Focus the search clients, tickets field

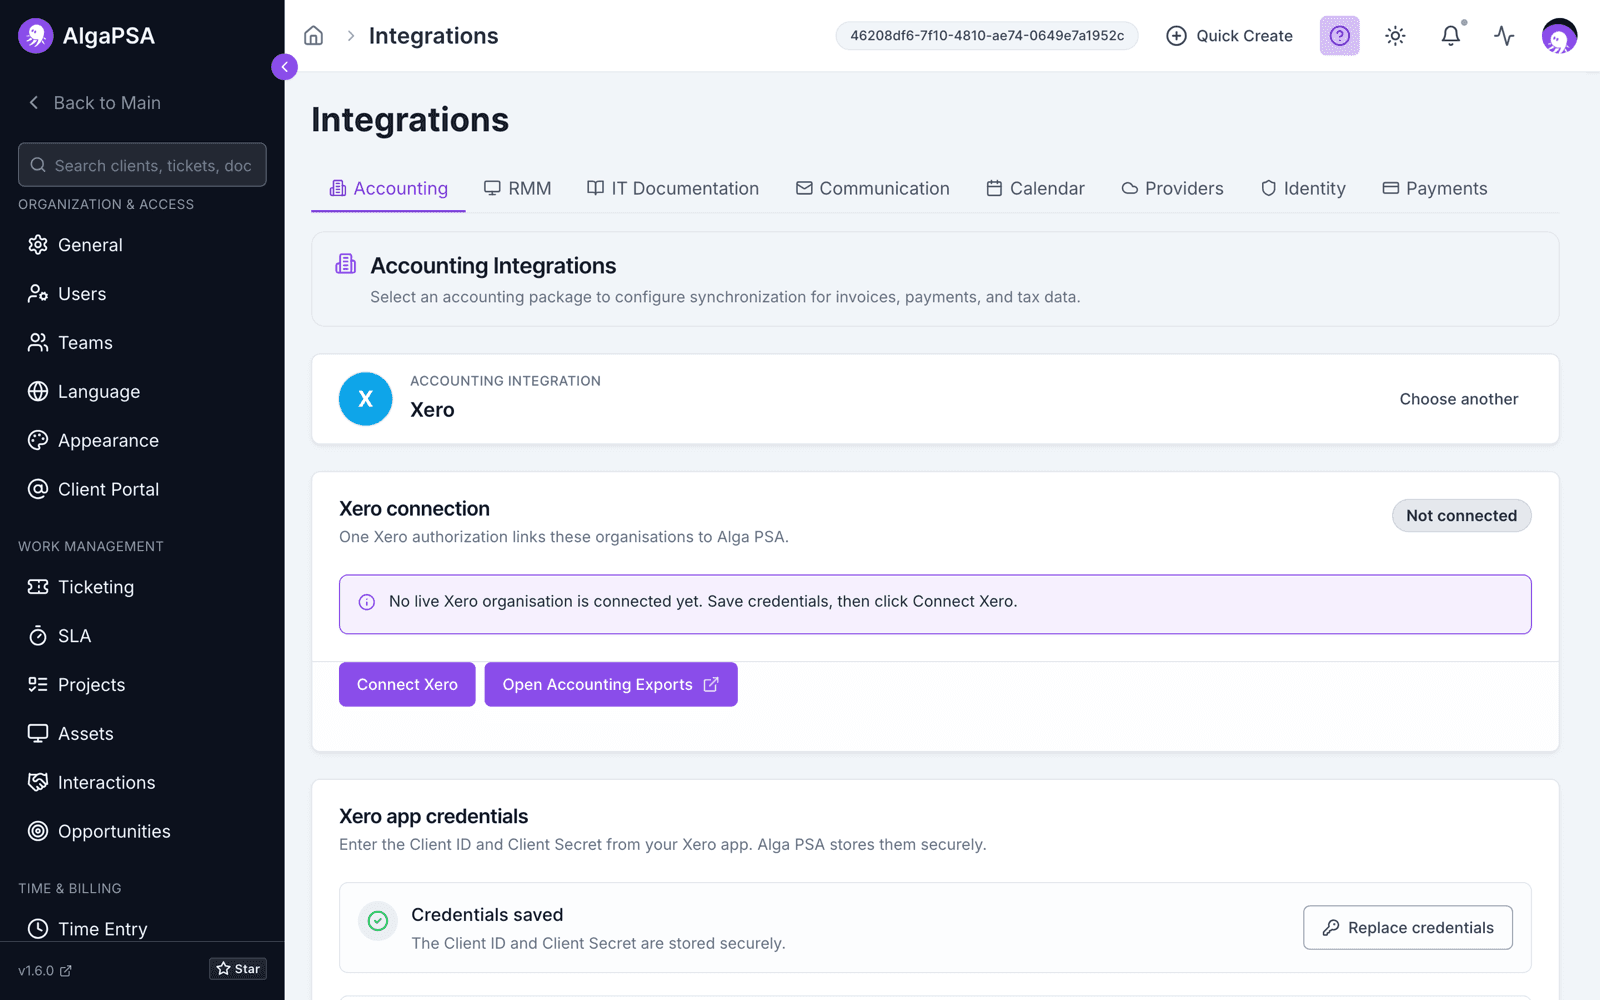pyautogui.click(x=142, y=165)
